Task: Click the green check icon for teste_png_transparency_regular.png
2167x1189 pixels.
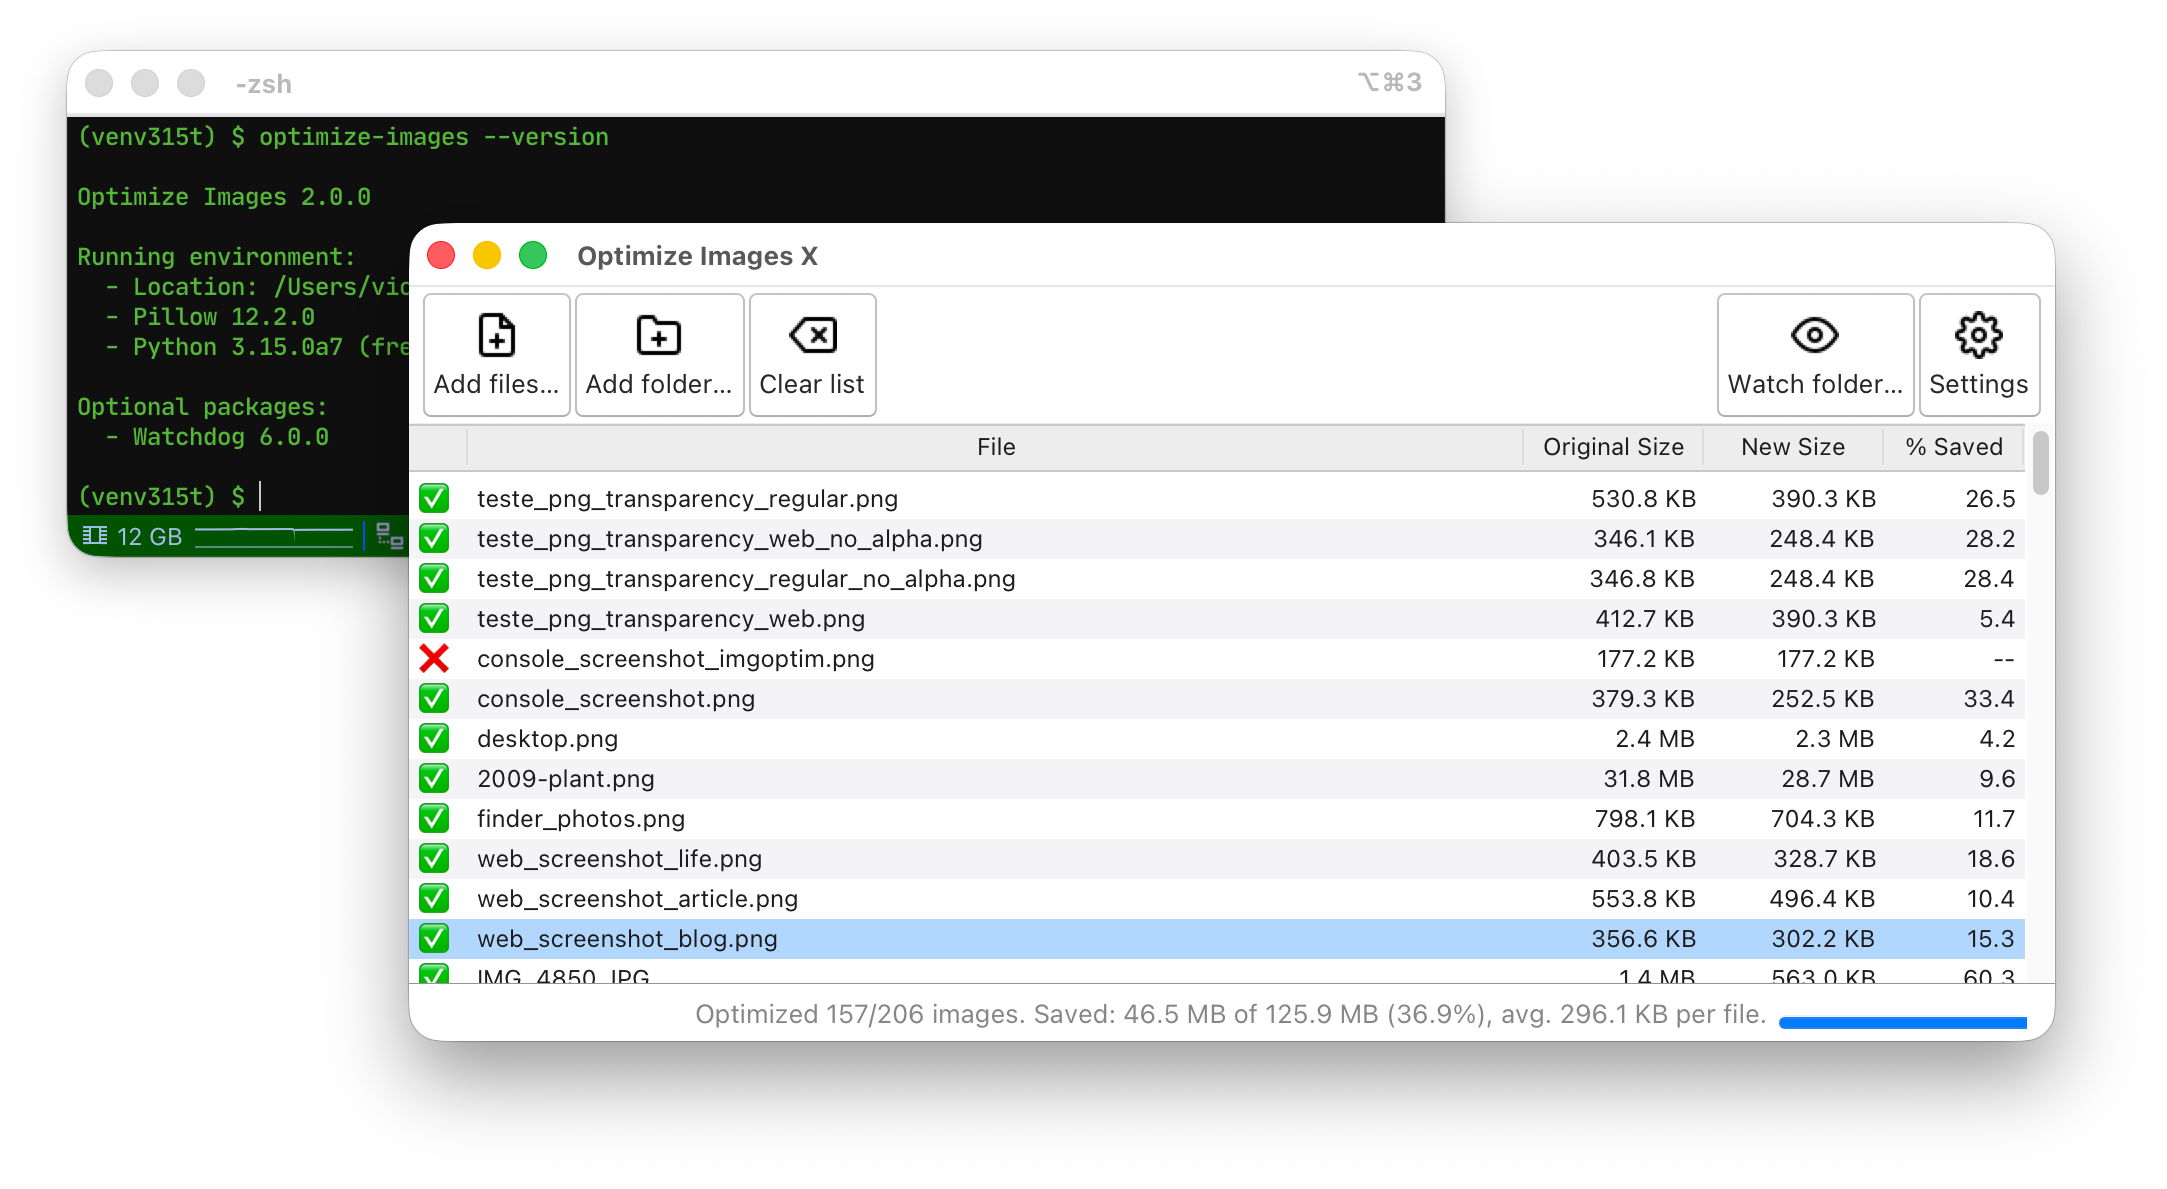Action: [434, 498]
